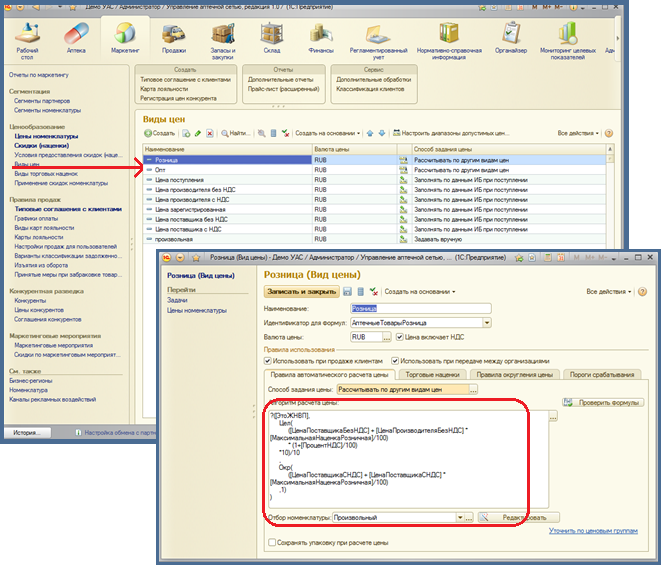The height and width of the screenshot is (566, 663).
Task: Sort list by Валюта цены column header
Action: (x=354, y=149)
